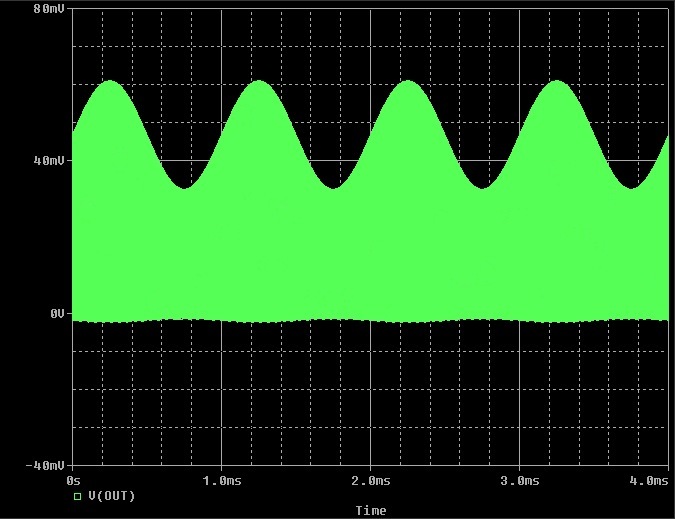Click the 2.0ms x-axis label
Image resolution: width=675 pixels, height=519 pixels.
pyautogui.click(x=371, y=480)
